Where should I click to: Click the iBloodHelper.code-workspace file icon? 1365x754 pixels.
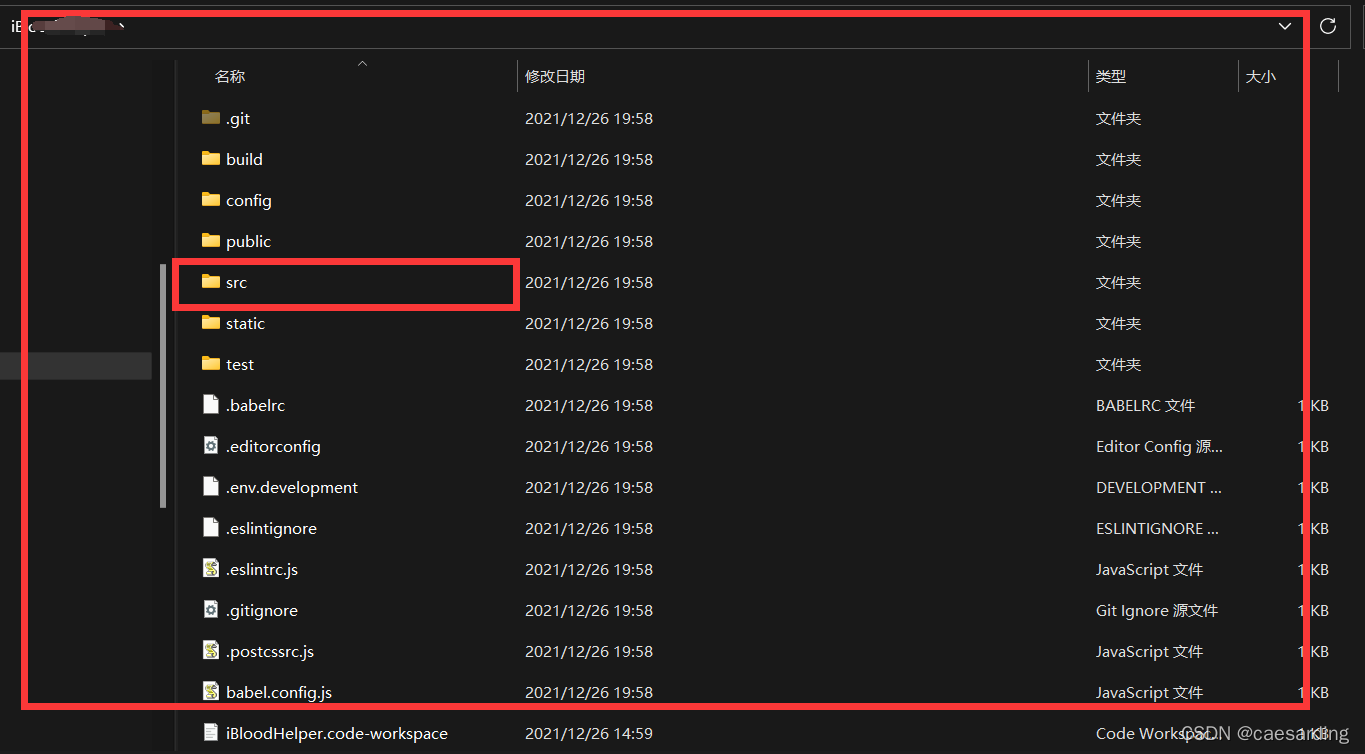click(210, 733)
